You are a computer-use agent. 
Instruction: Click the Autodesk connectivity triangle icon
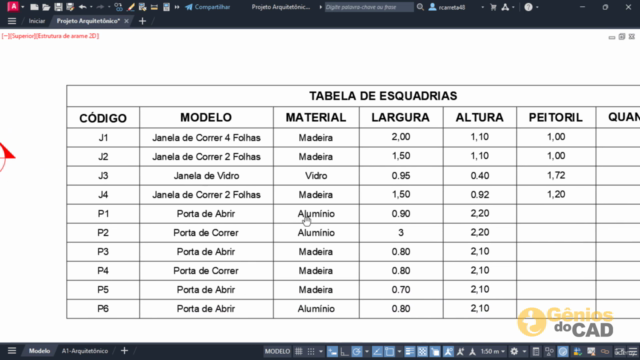(505, 7)
